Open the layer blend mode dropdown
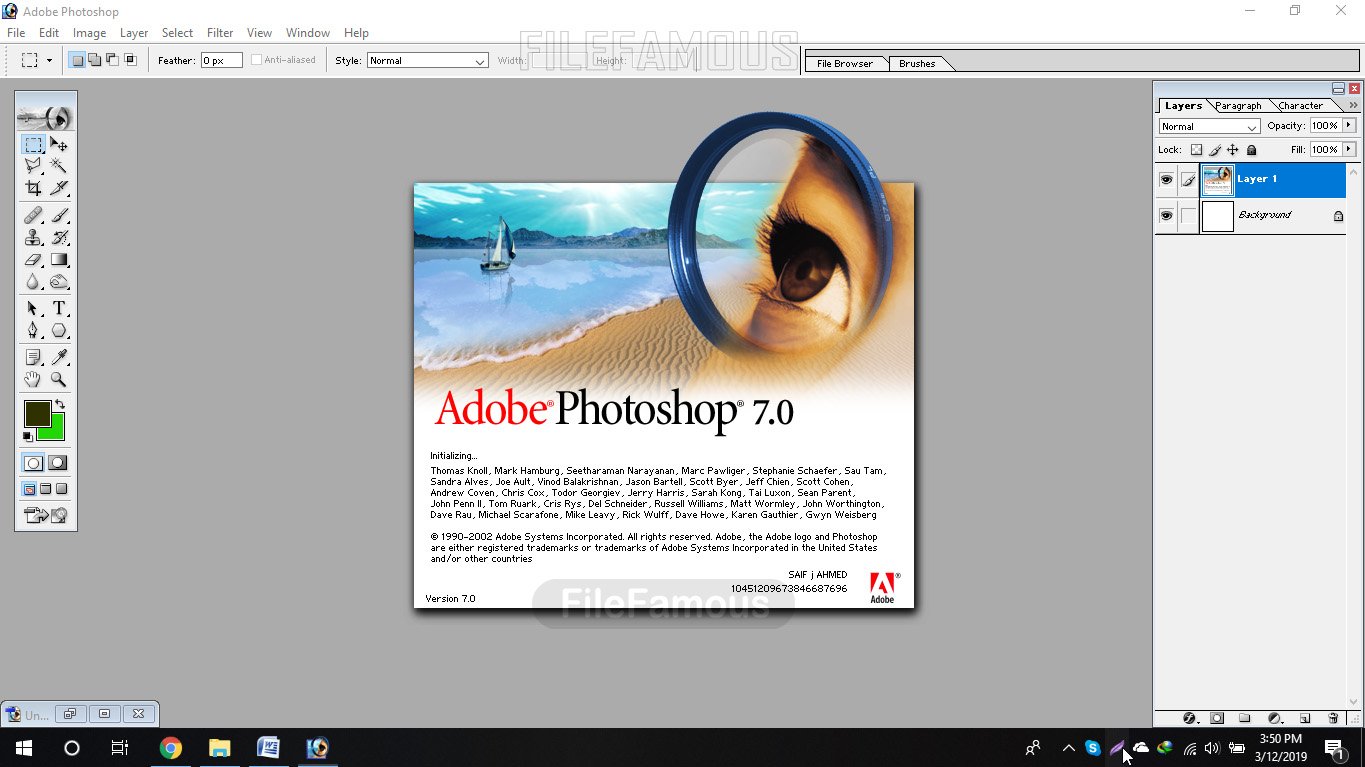 [1210, 127]
